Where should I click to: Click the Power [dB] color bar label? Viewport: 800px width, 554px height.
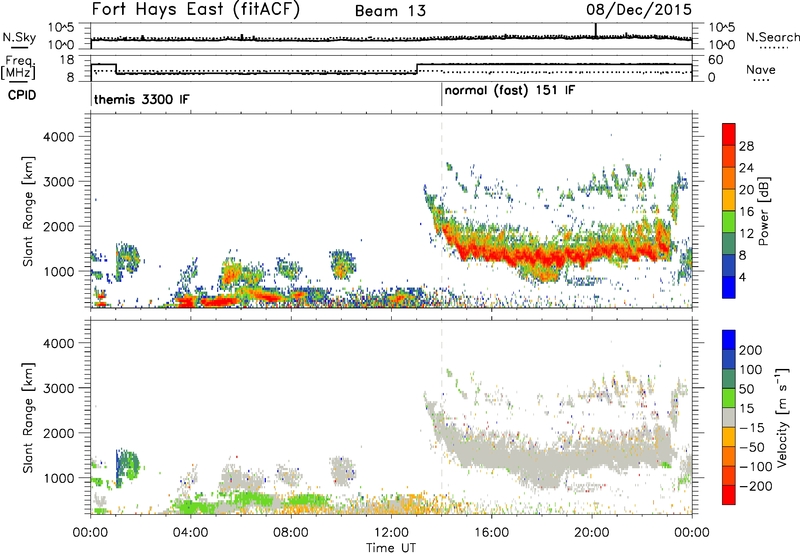coord(763,211)
